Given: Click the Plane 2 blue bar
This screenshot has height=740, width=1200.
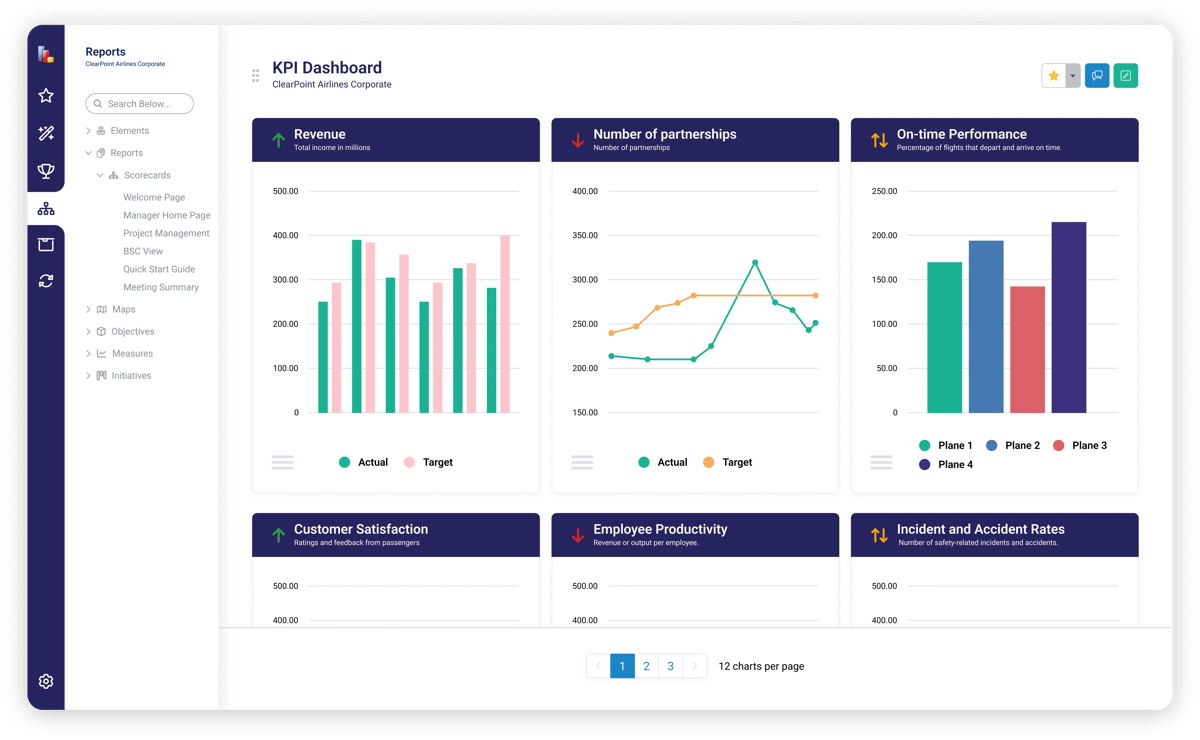Looking at the screenshot, I should (986, 326).
